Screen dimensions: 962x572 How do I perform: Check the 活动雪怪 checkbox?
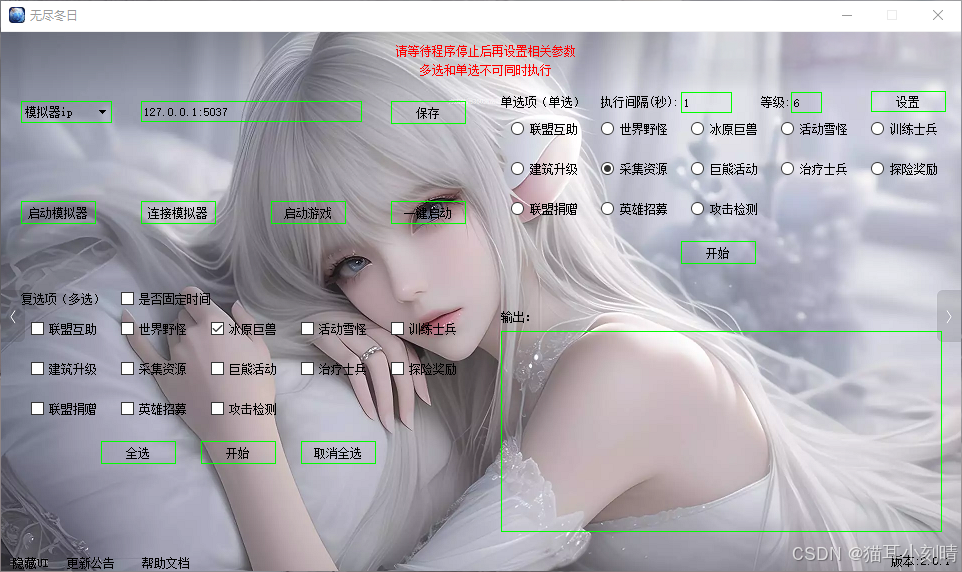coord(307,329)
